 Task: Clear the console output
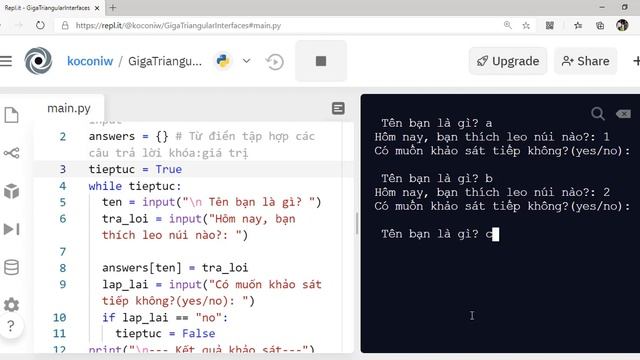pyautogui.click(x=623, y=114)
